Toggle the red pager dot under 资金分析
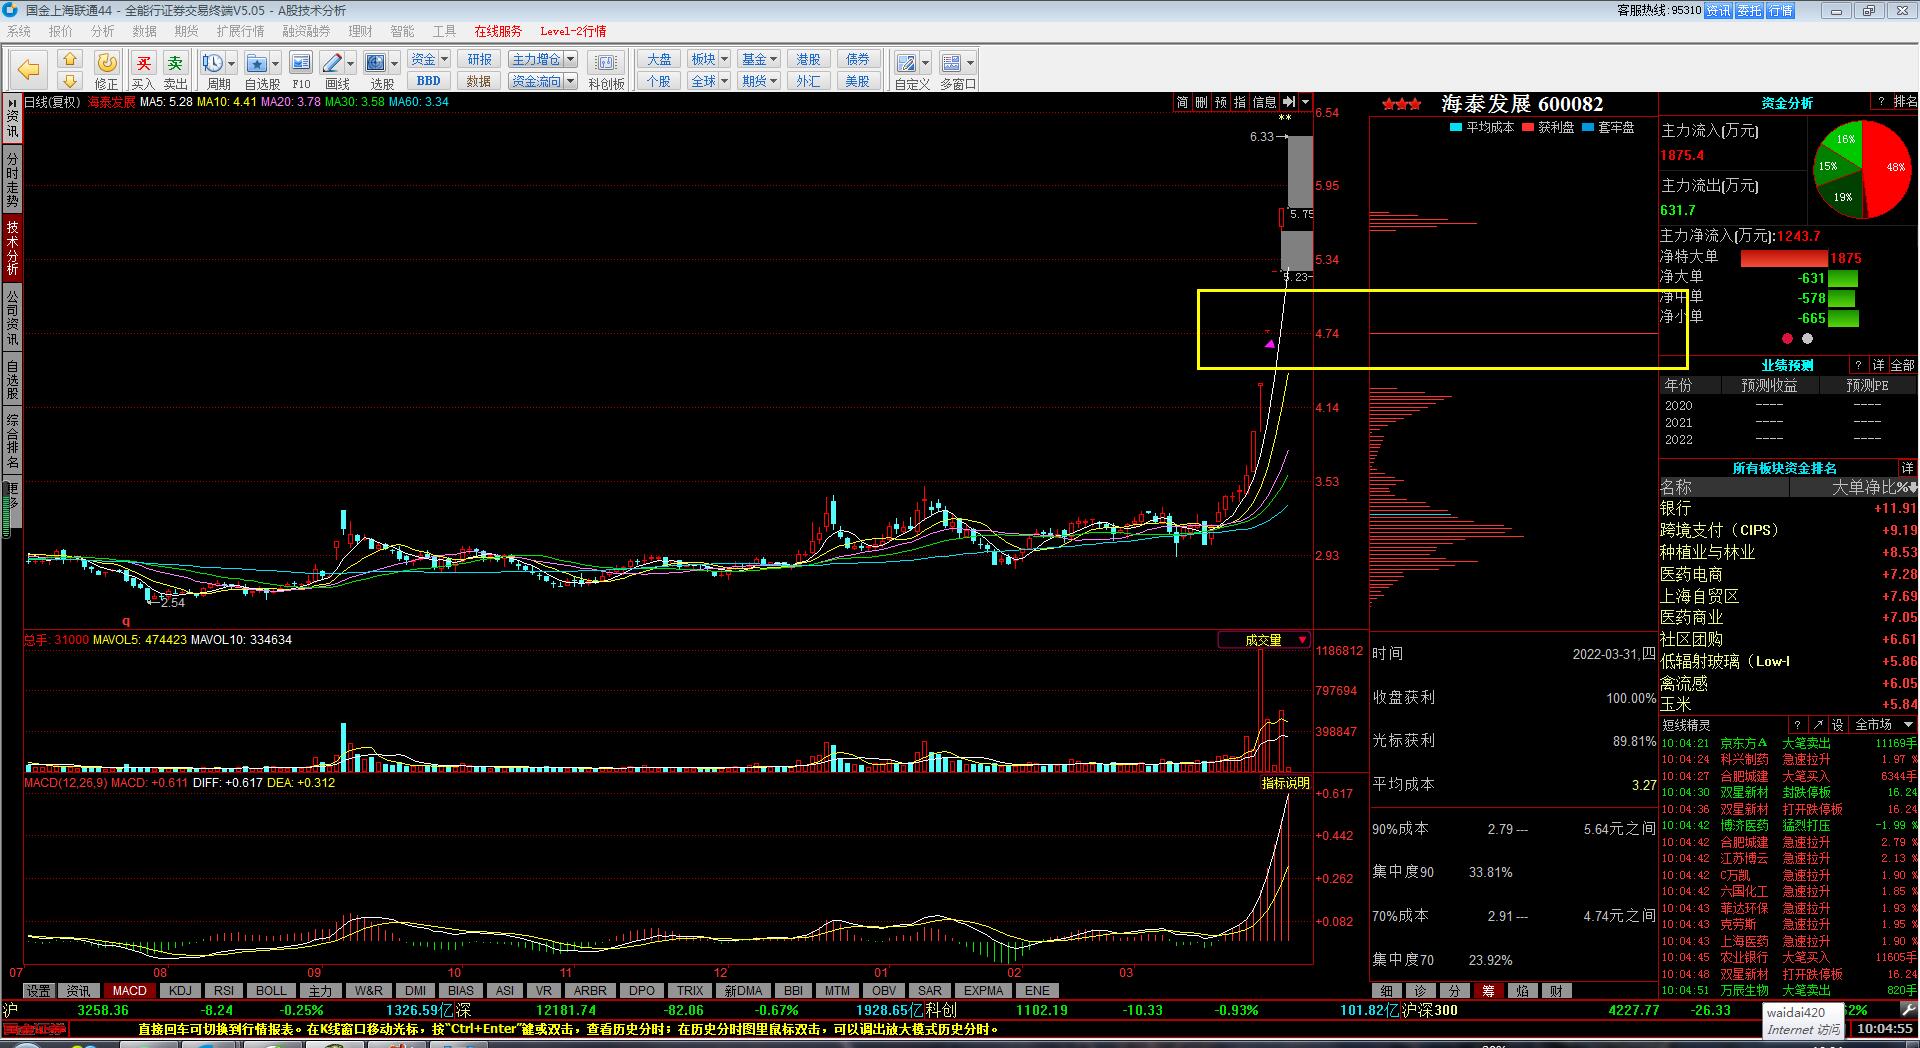Screen dimensions: 1920x1048 coord(1787,339)
